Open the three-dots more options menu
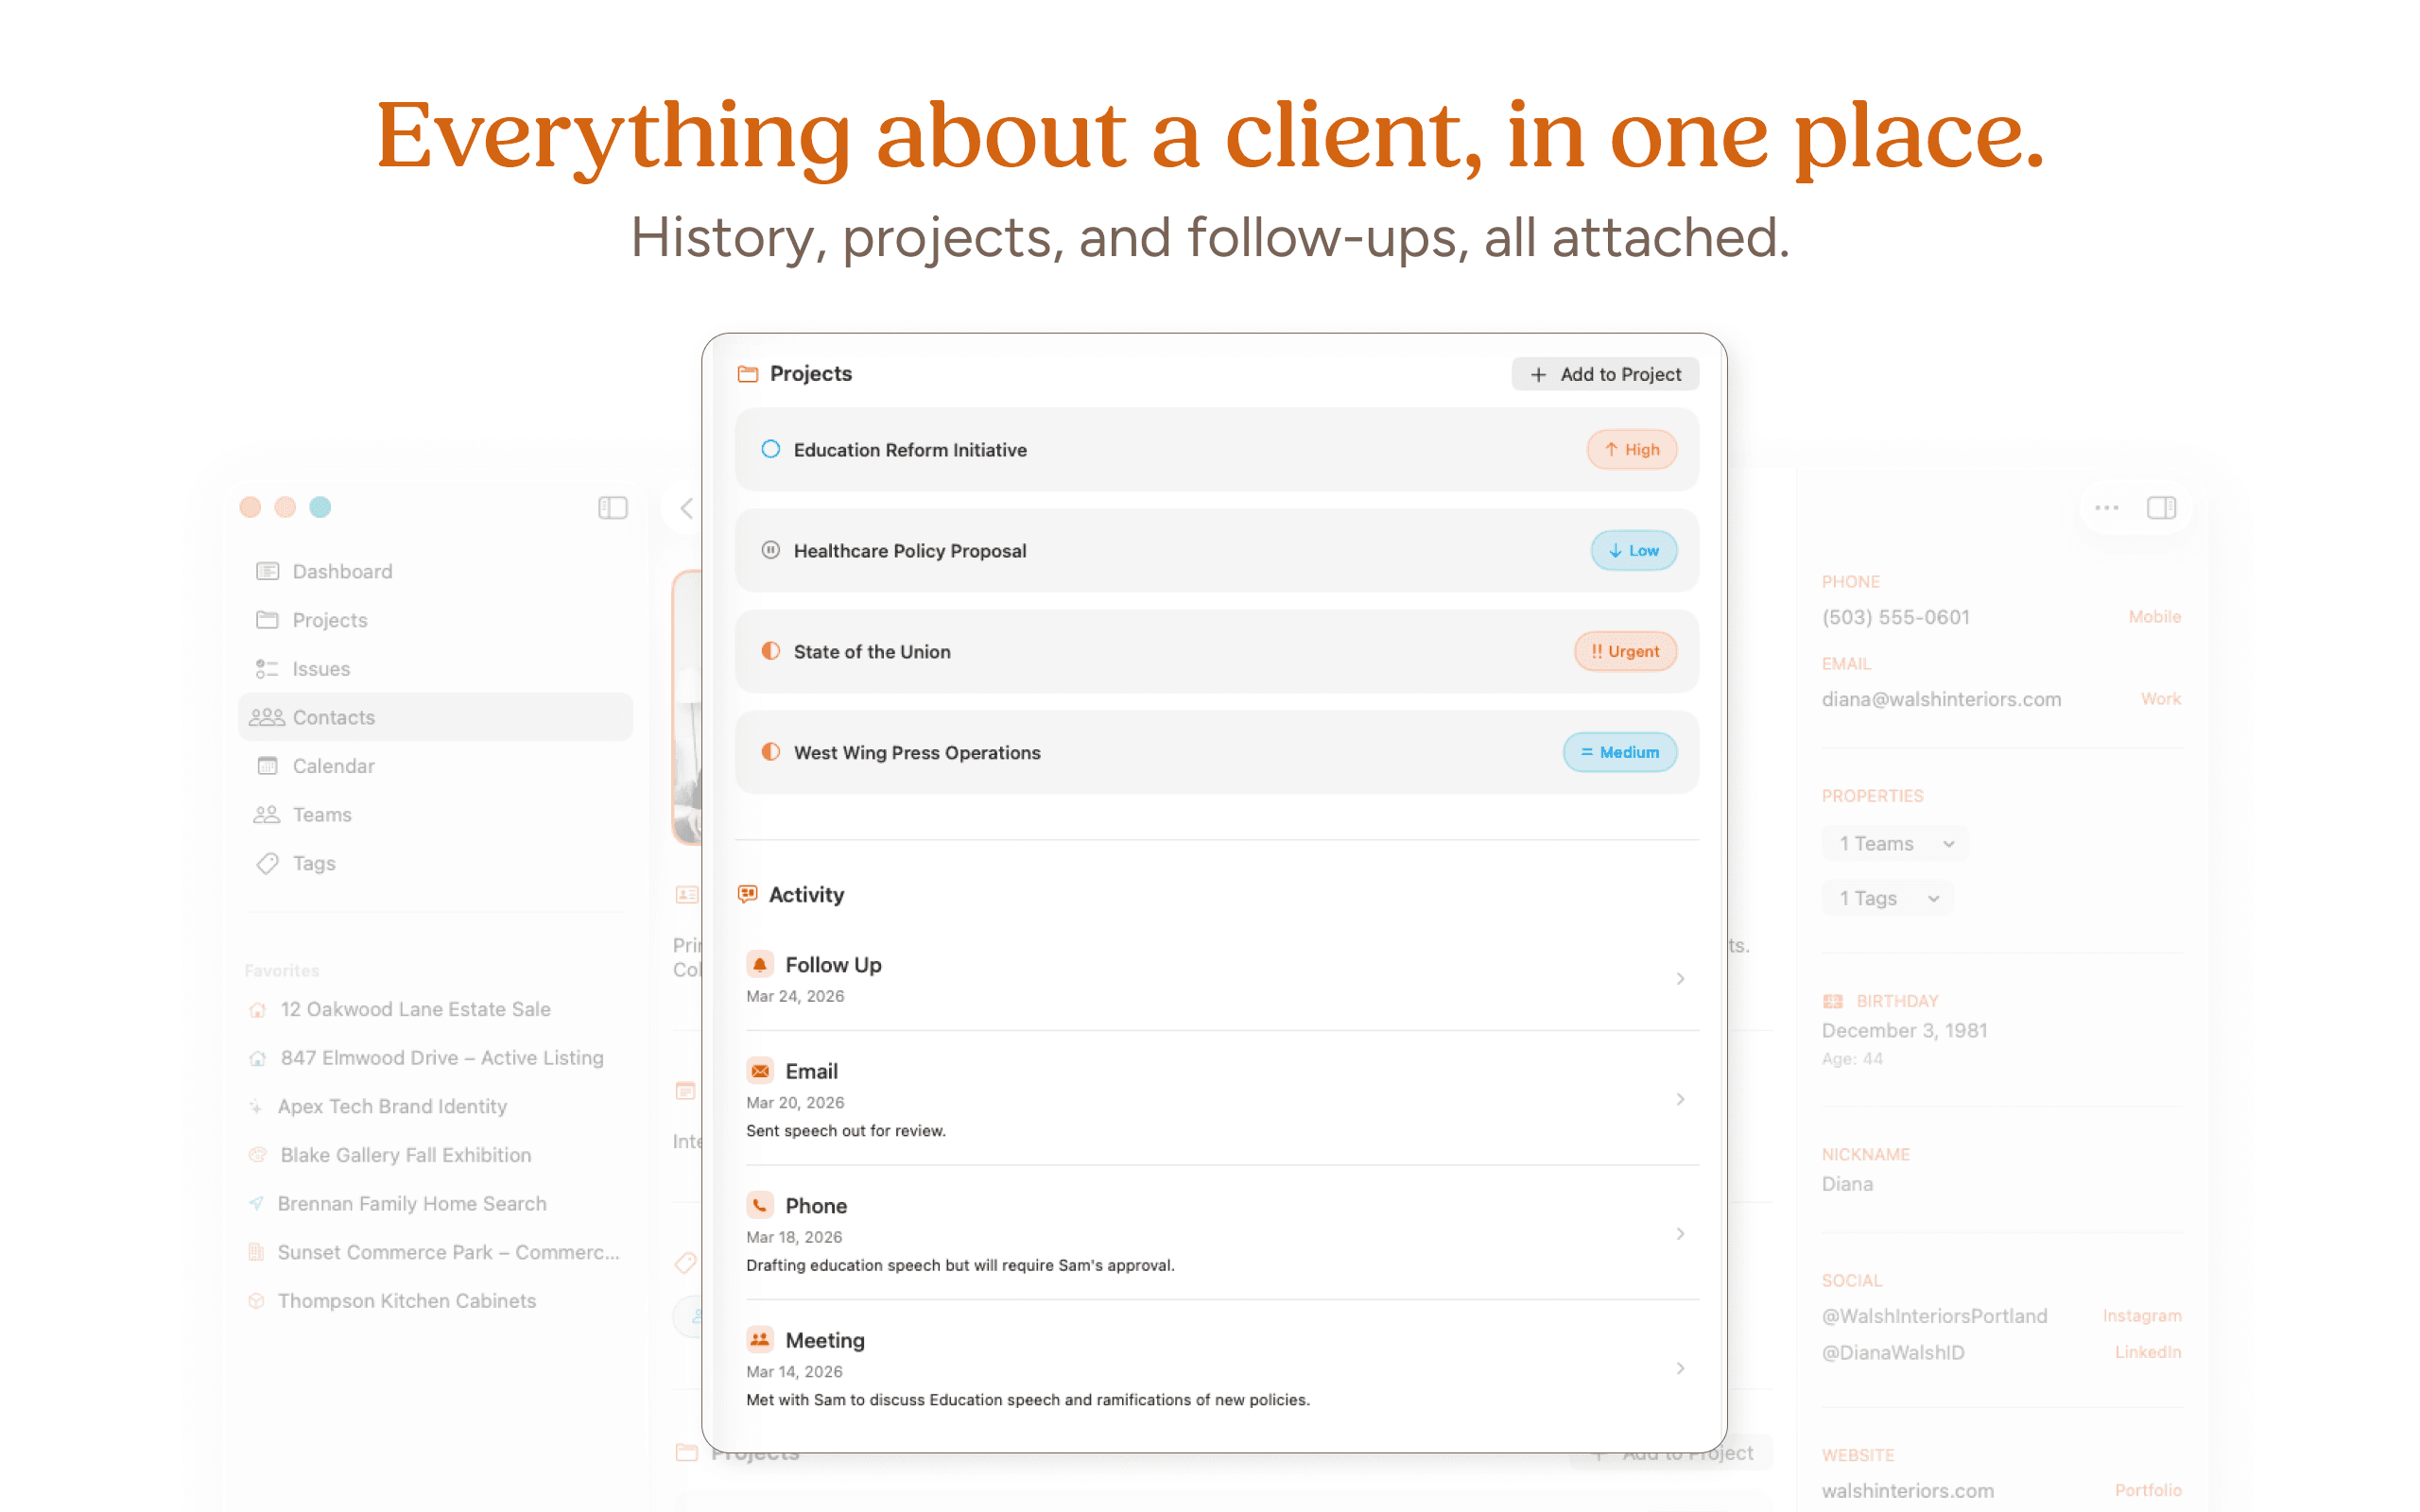Image resolution: width=2420 pixels, height=1512 pixels. (2106, 508)
